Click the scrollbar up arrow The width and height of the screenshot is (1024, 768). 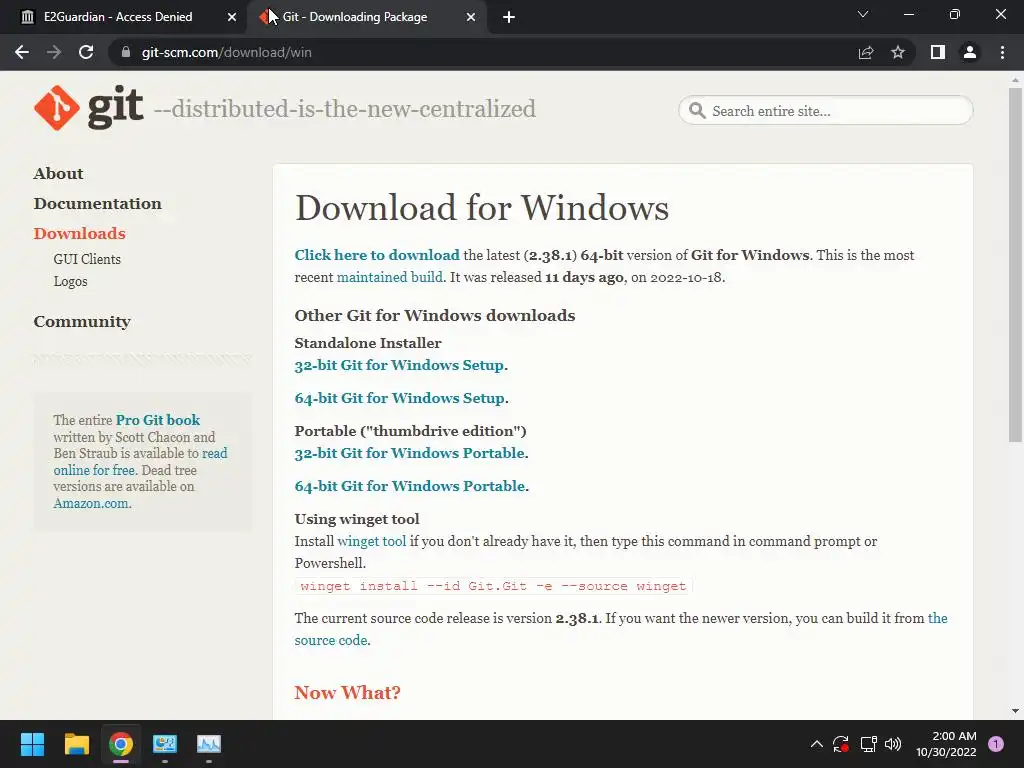pos(1015,80)
